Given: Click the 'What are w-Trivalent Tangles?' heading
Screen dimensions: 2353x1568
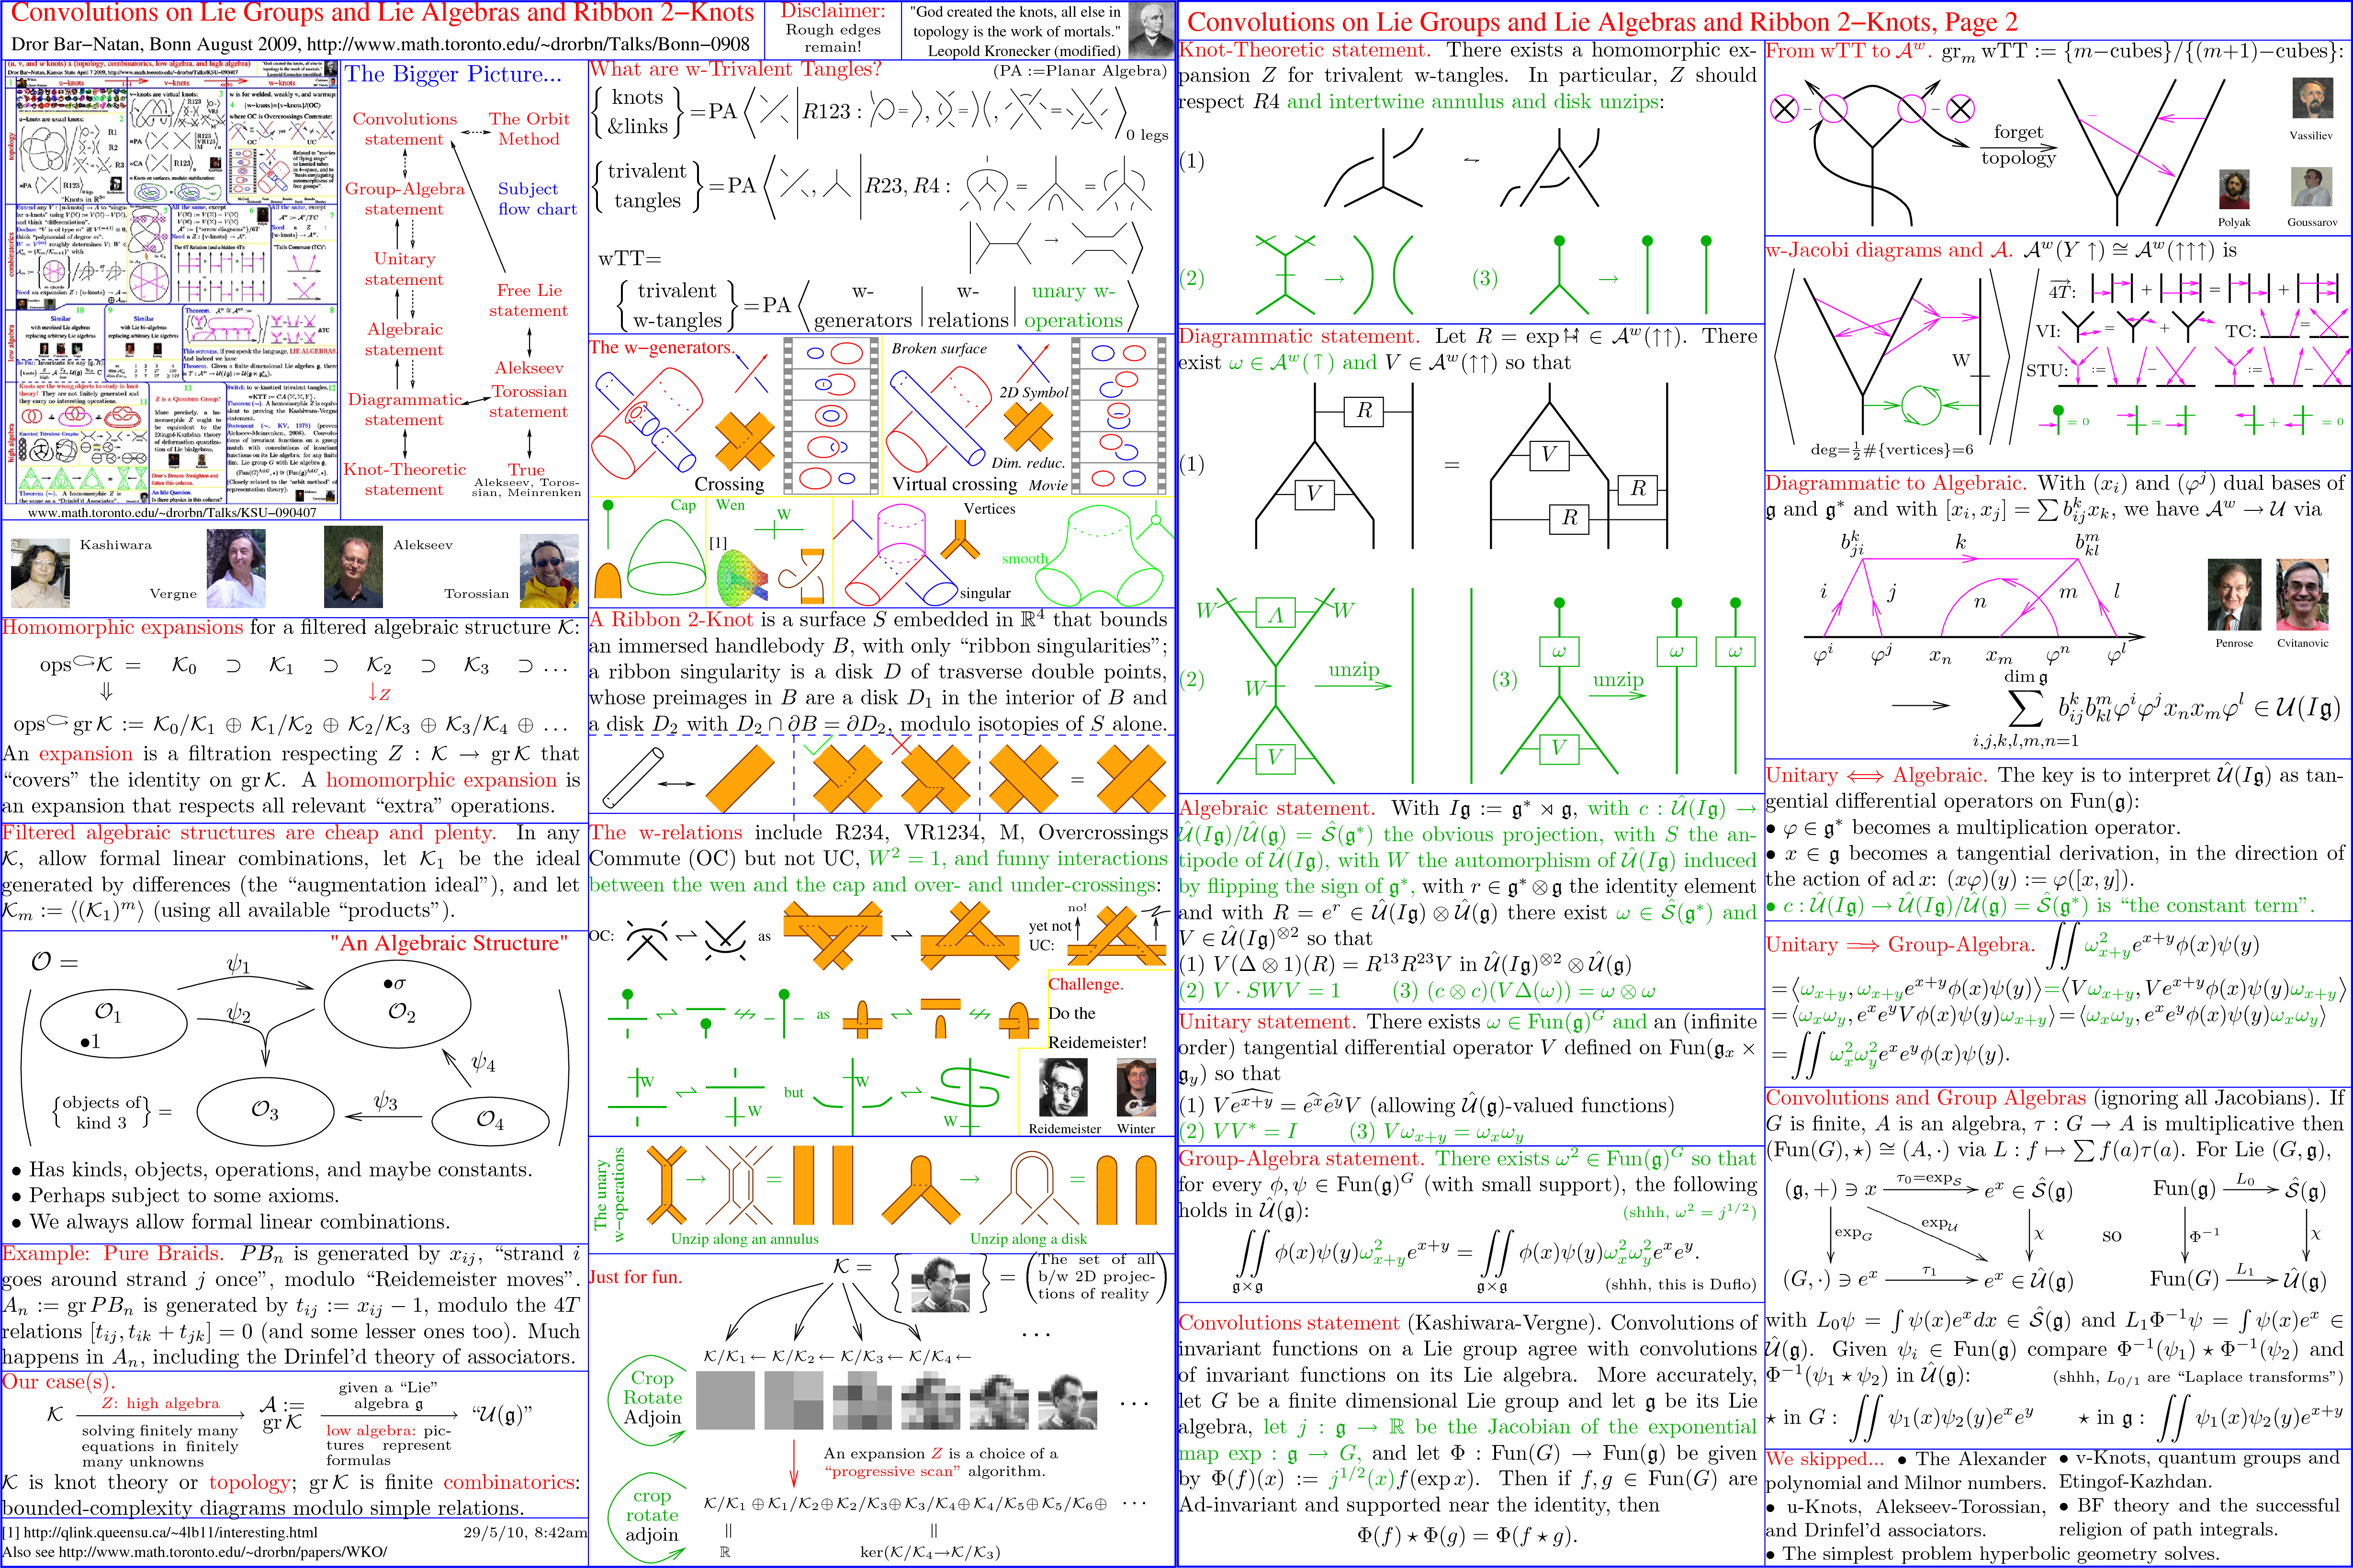Looking at the screenshot, I should (x=736, y=69).
